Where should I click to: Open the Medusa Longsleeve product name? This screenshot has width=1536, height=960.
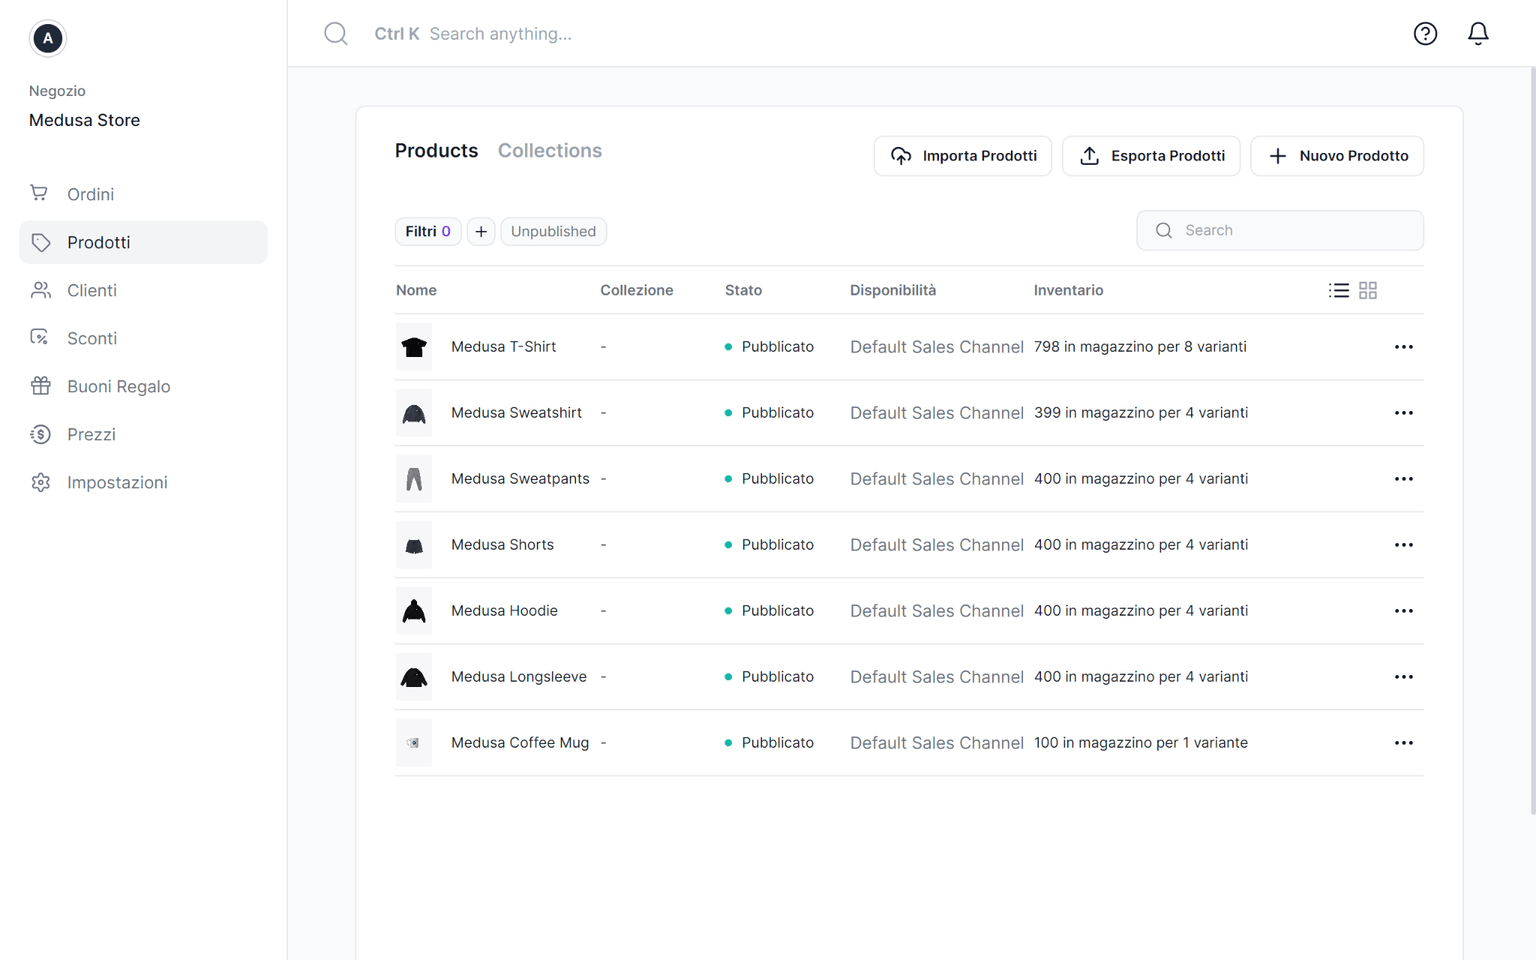(518, 677)
